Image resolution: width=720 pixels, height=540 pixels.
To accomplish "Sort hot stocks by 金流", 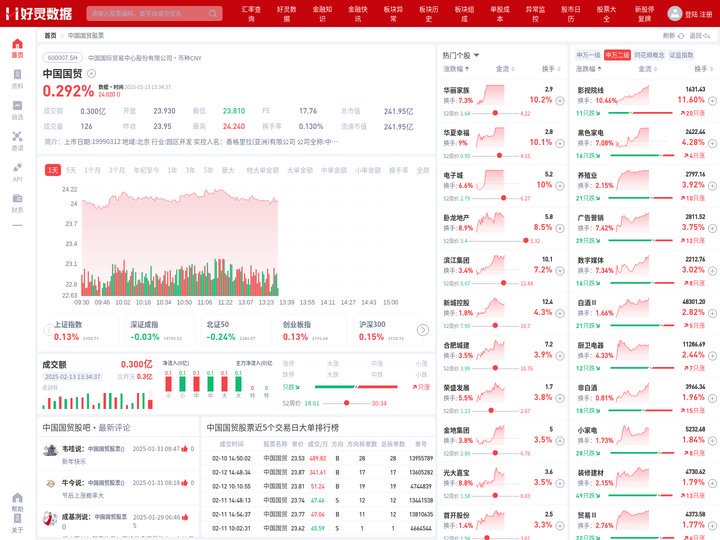I will coord(505,69).
